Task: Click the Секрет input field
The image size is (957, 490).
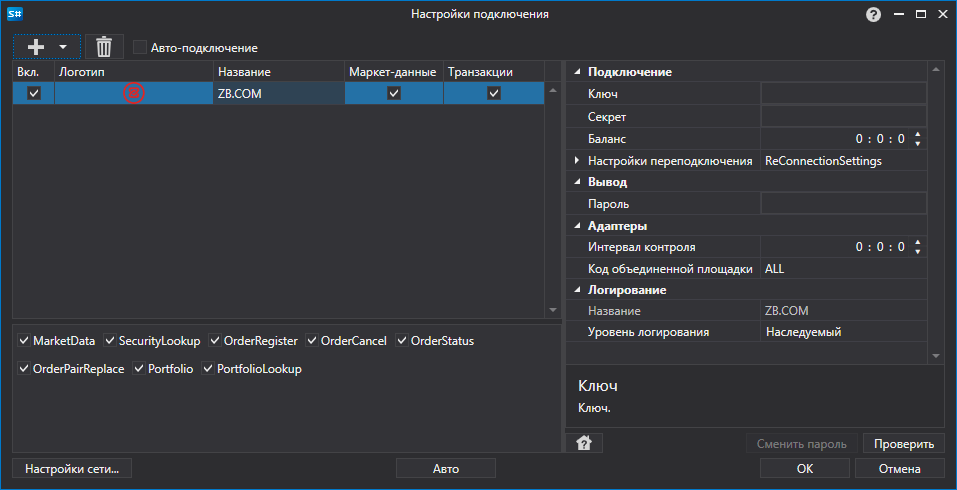Action: (843, 117)
